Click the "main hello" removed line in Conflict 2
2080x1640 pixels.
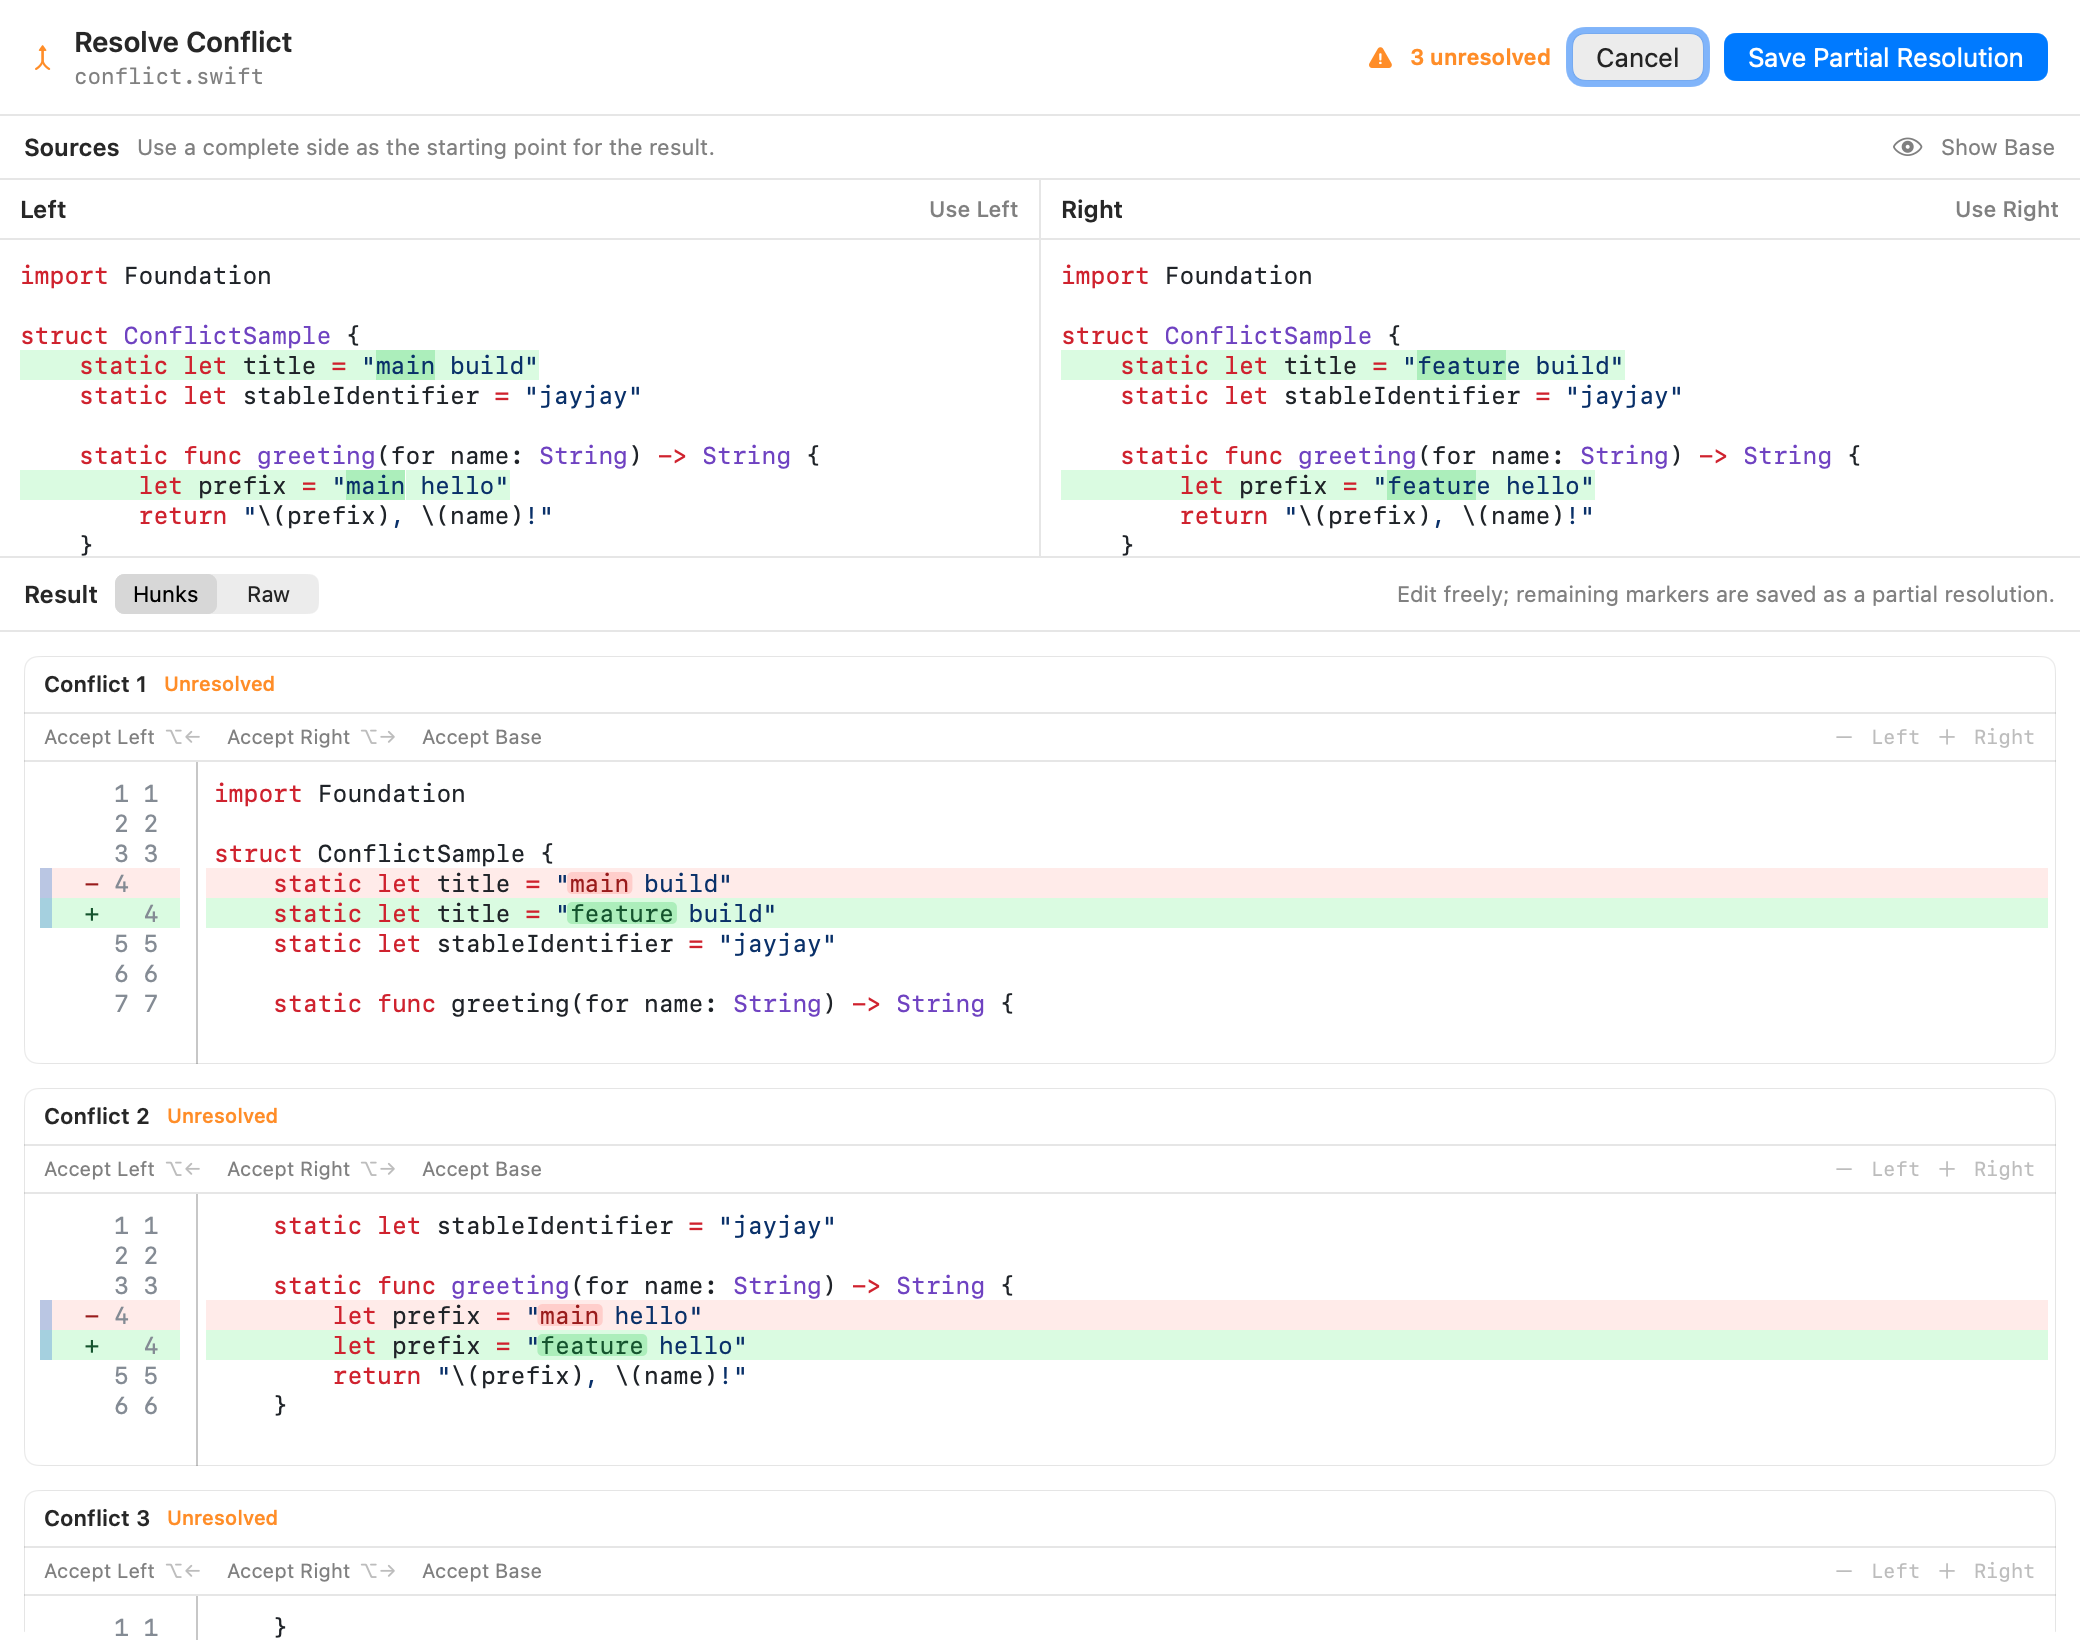point(1126,1316)
